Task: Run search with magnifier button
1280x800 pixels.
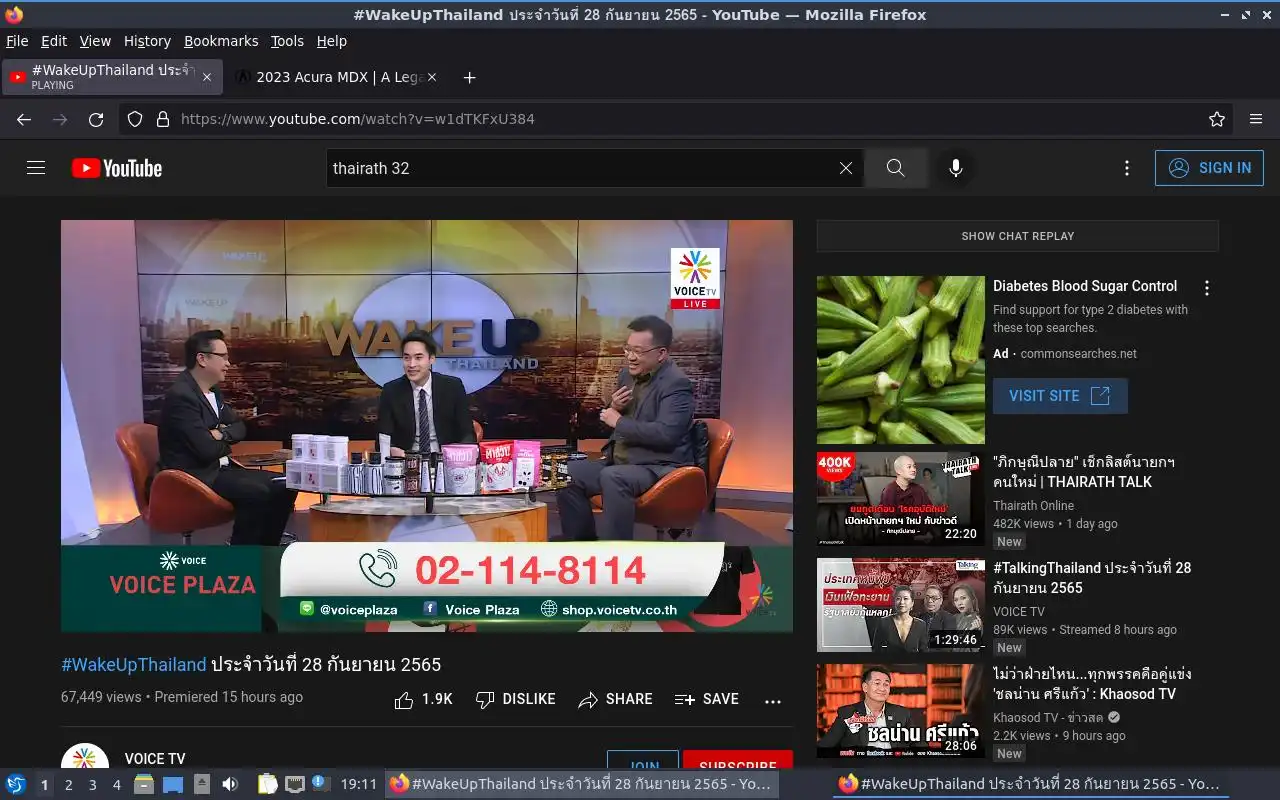Action: click(896, 168)
